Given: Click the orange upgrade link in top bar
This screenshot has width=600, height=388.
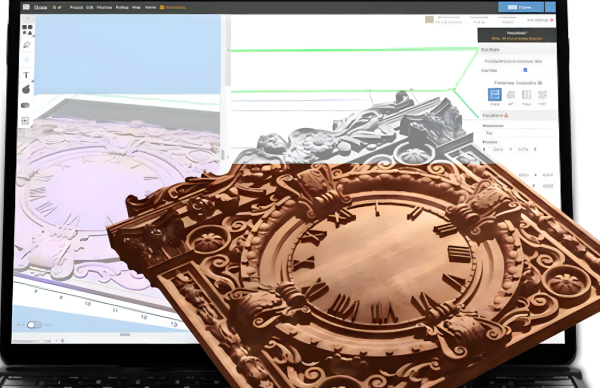Looking at the screenshot, I should [x=175, y=7].
